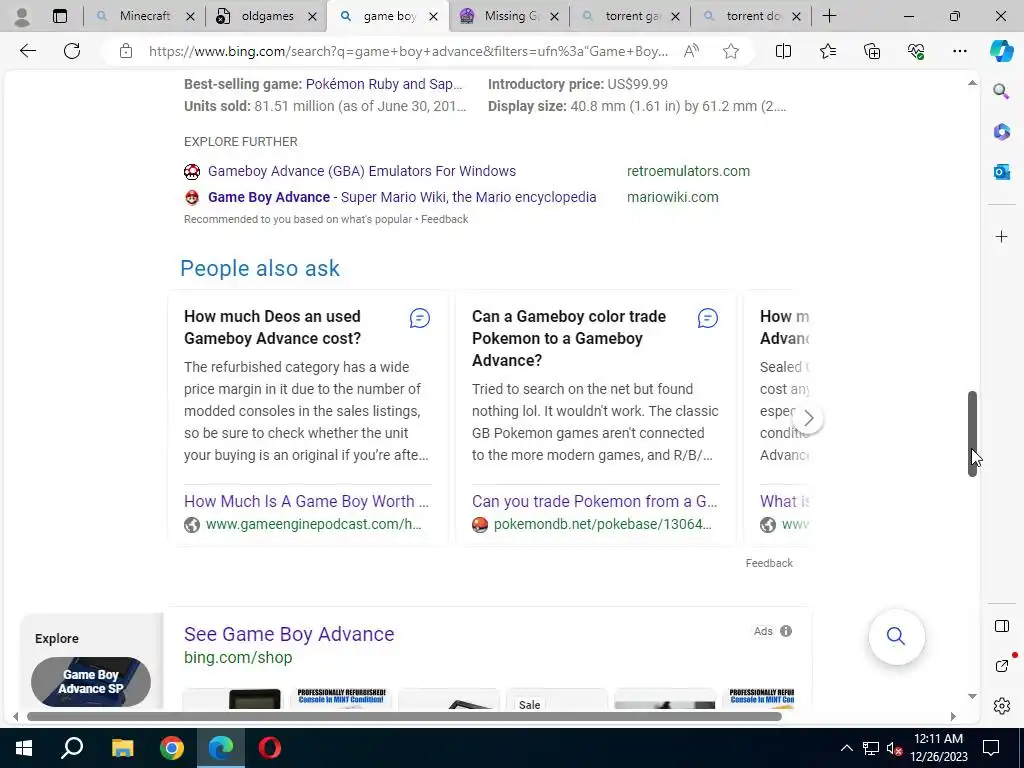The height and width of the screenshot is (768, 1024).
Task: Go back with the back arrow
Action: [27, 51]
